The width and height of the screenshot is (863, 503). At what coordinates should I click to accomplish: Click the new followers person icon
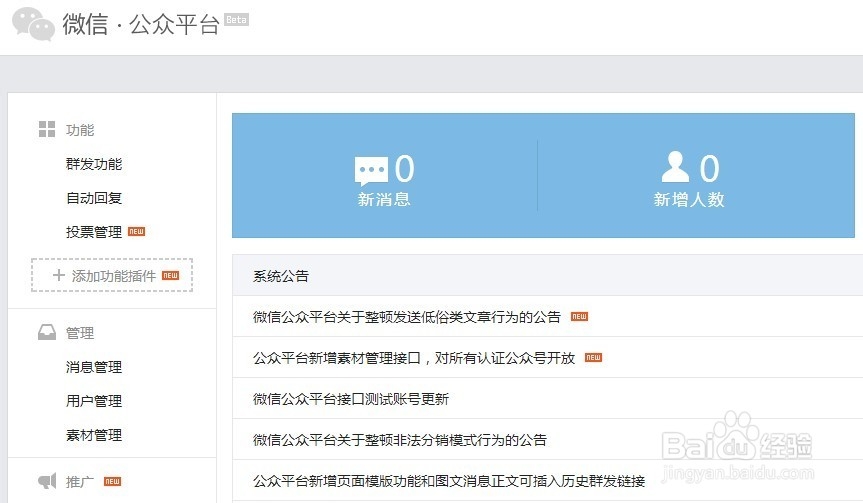(675, 167)
